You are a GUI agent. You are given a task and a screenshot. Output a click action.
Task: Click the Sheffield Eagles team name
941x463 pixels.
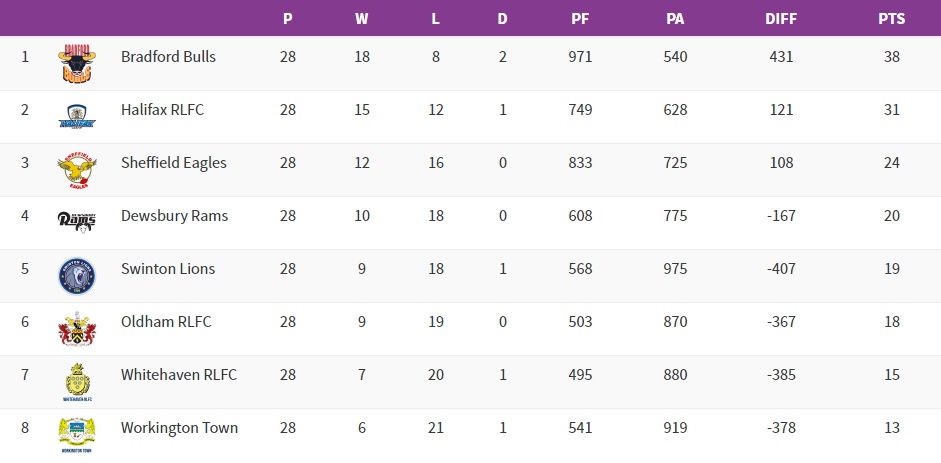(x=173, y=163)
